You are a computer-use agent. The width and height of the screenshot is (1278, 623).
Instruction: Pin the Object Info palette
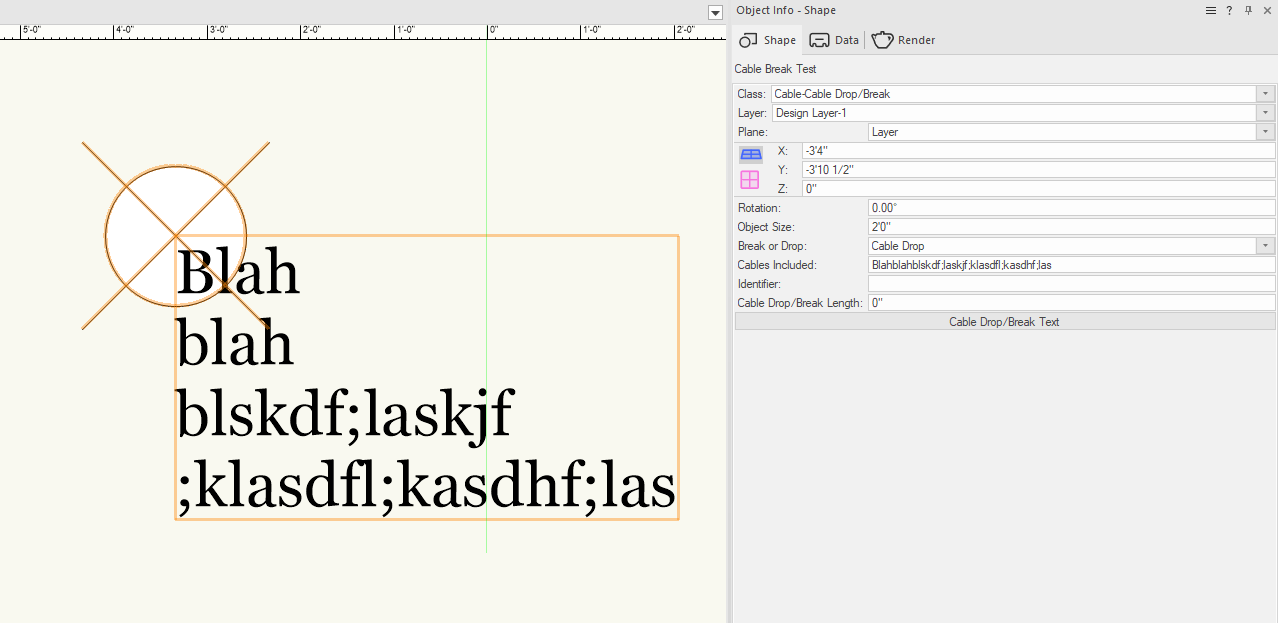1248,11
